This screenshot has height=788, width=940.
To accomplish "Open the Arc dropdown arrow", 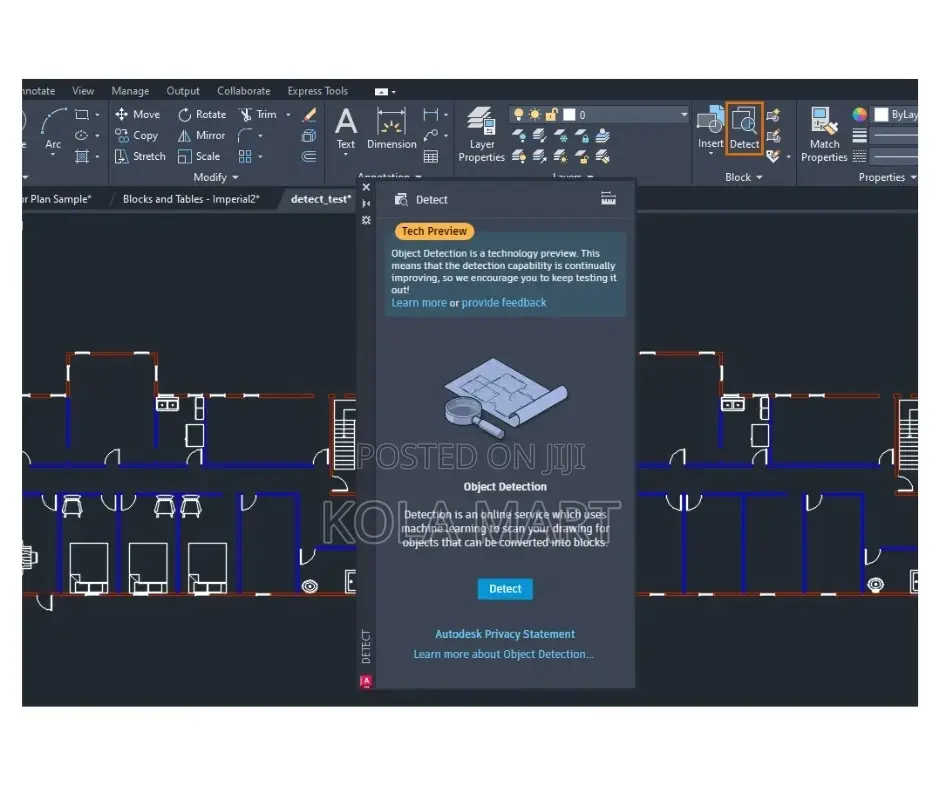I will (x=53, y=155).
